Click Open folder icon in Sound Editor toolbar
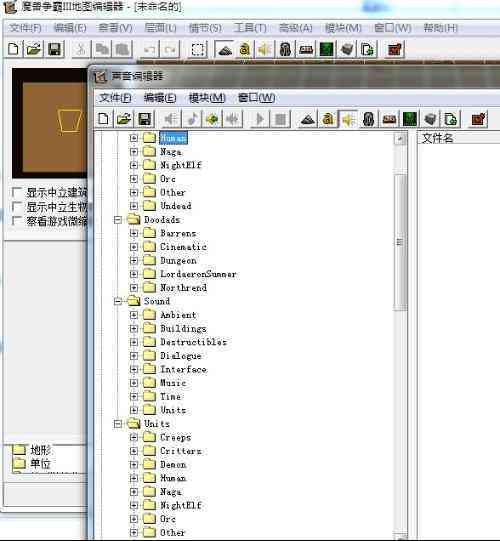 pos(124,119)
